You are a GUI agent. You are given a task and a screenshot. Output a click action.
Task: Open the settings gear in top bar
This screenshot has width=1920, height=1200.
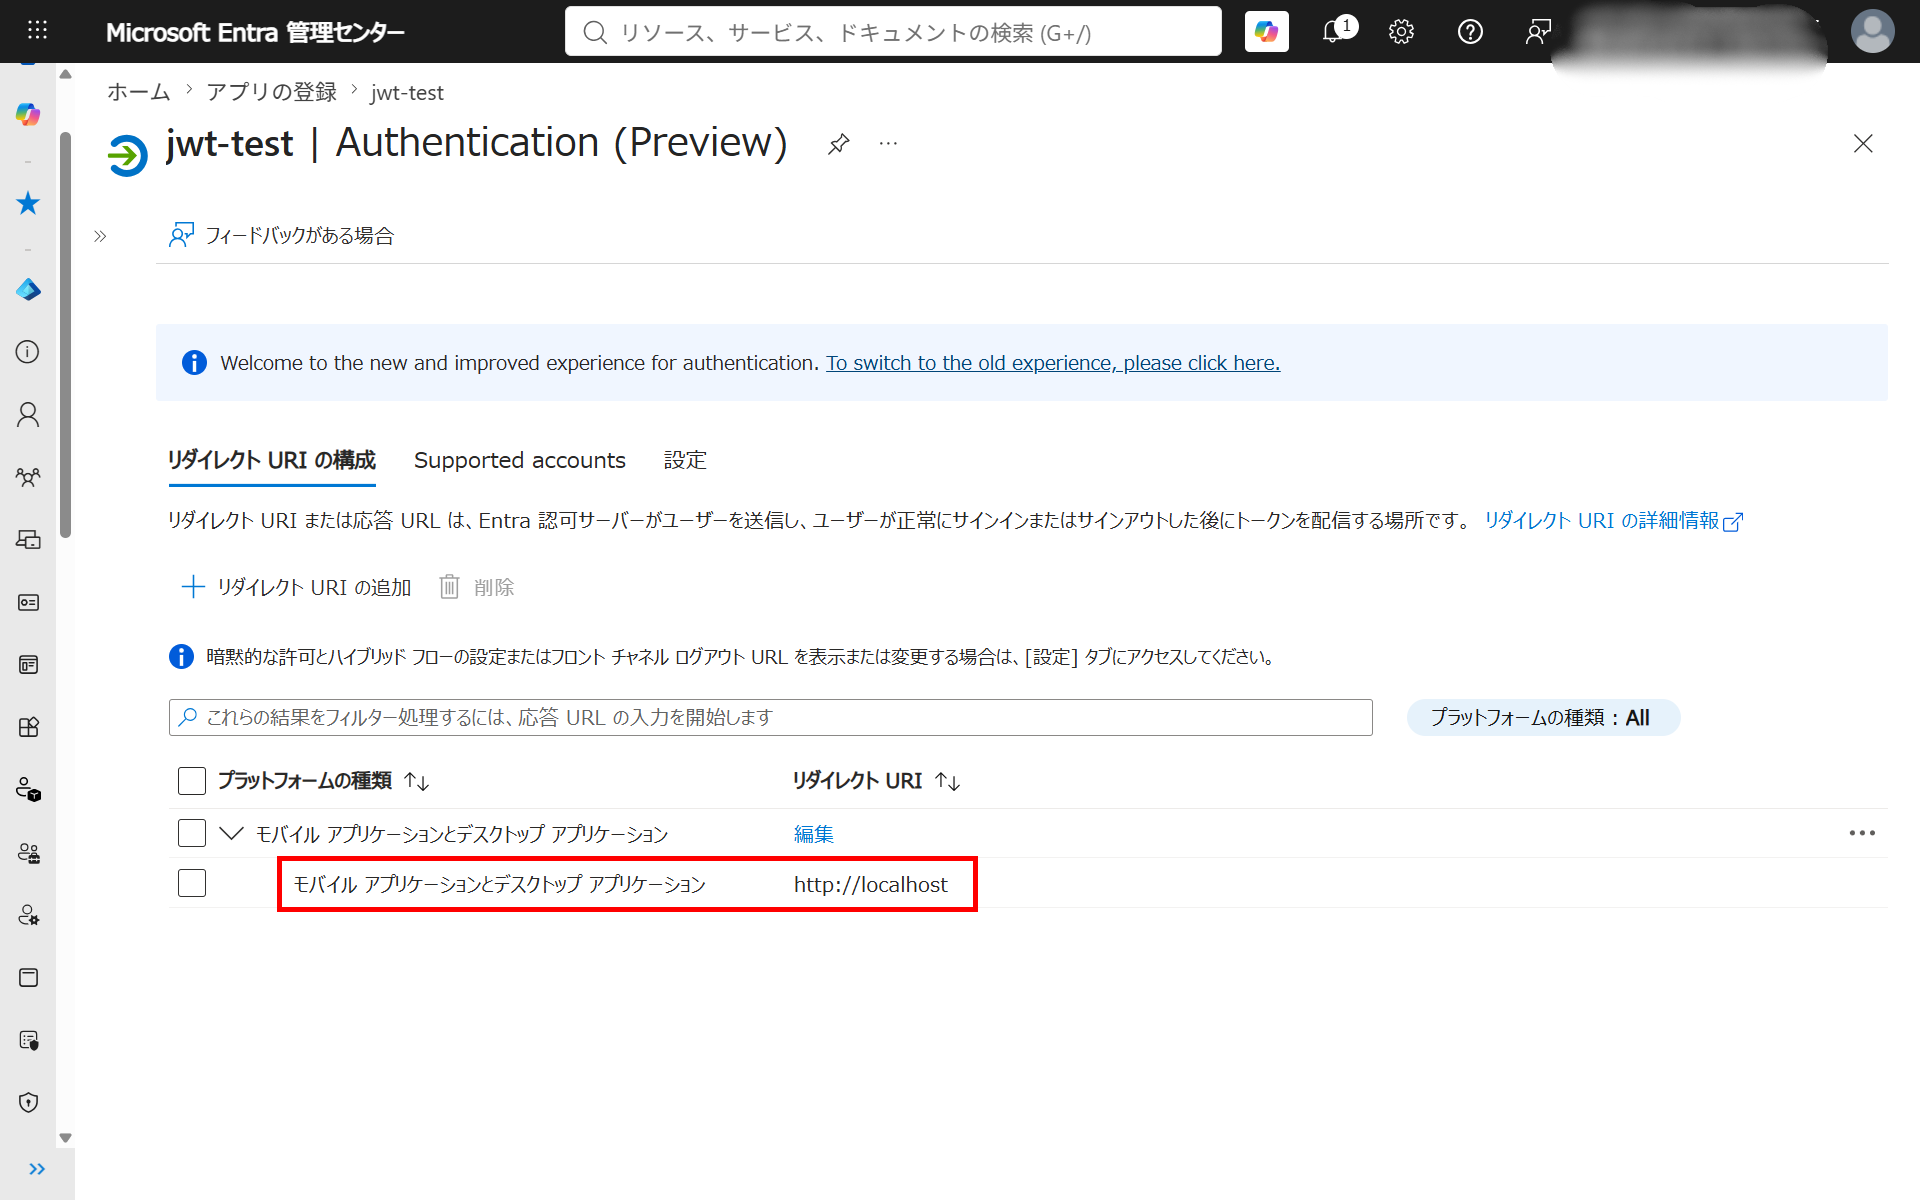point(1401,32)
